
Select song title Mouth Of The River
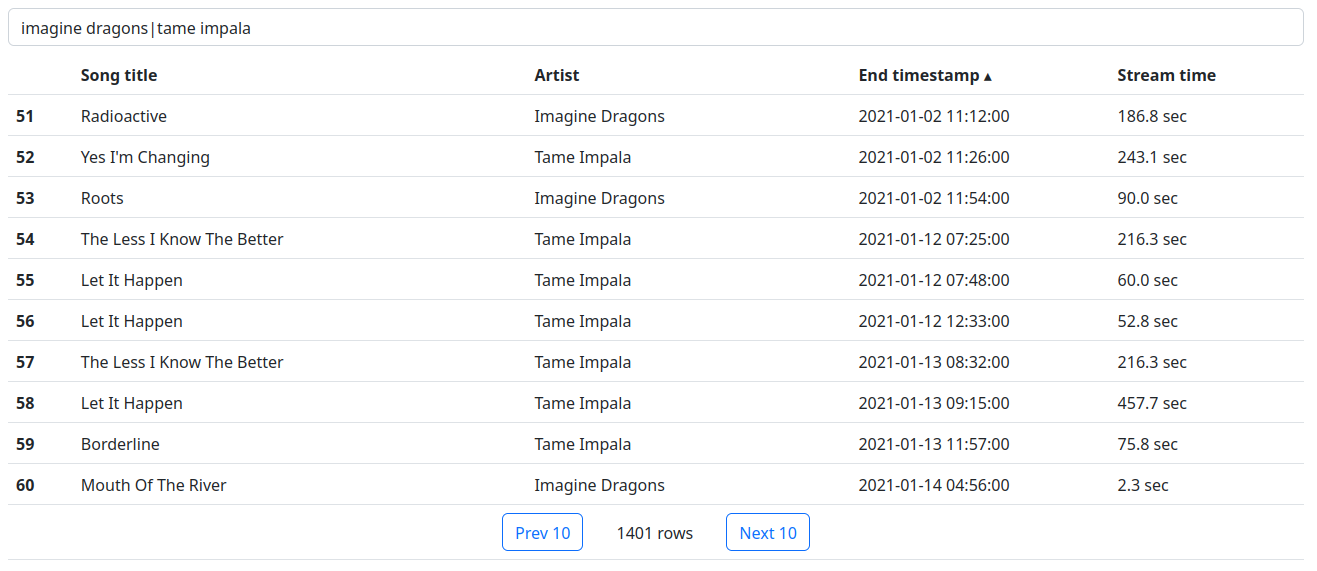pyautogui.click(x=154, y=485)
